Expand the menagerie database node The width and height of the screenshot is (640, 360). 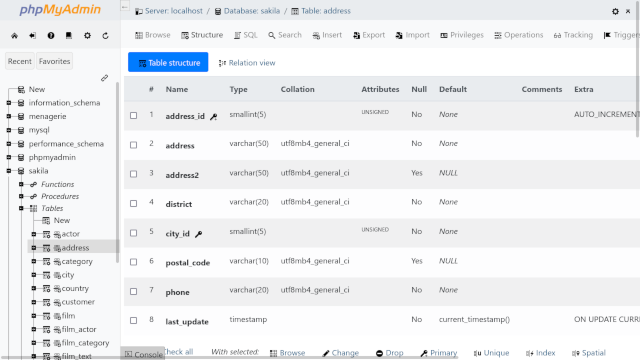coord(9,116)
